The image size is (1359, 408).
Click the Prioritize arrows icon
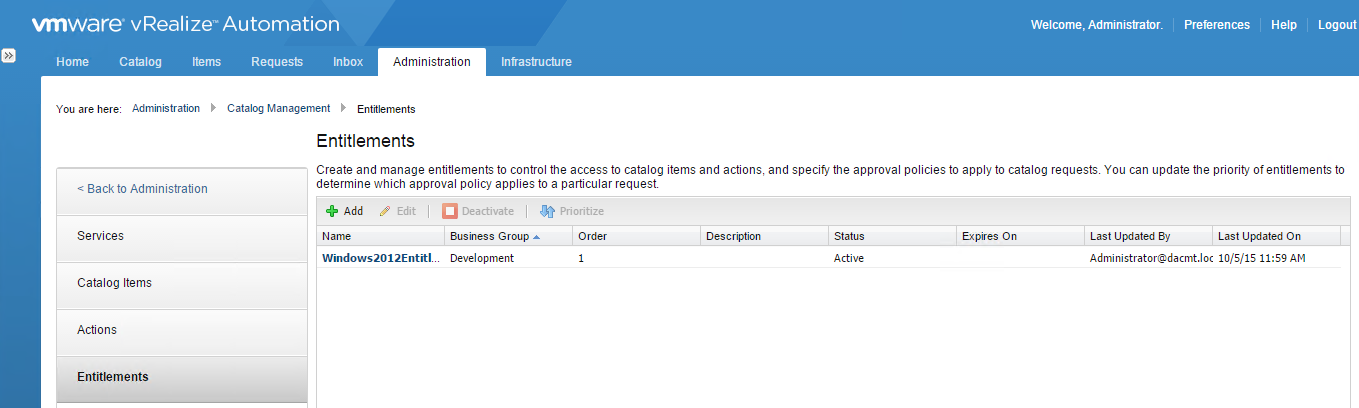[x=547, y=211]
